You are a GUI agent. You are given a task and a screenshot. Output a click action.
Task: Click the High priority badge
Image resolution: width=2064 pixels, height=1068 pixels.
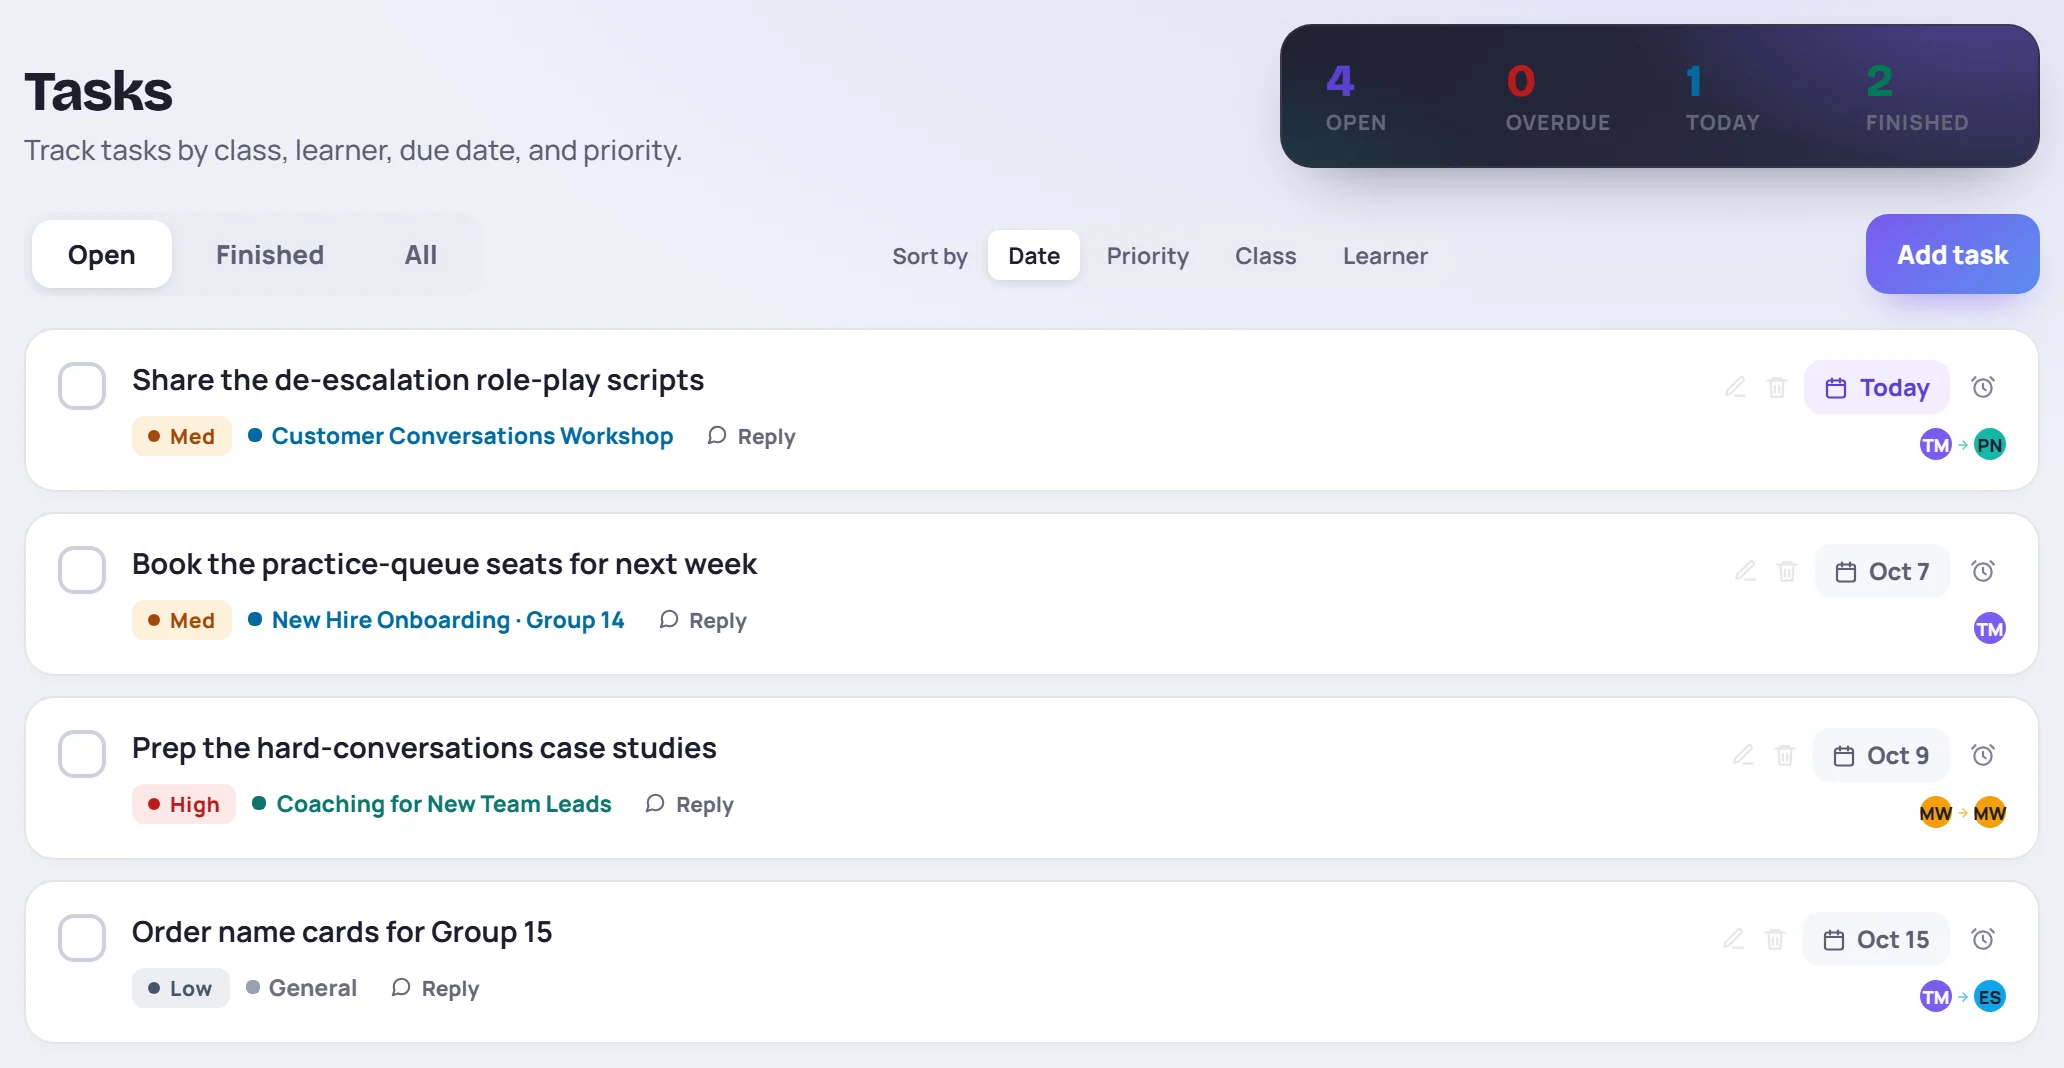click(x=184, y=804)
